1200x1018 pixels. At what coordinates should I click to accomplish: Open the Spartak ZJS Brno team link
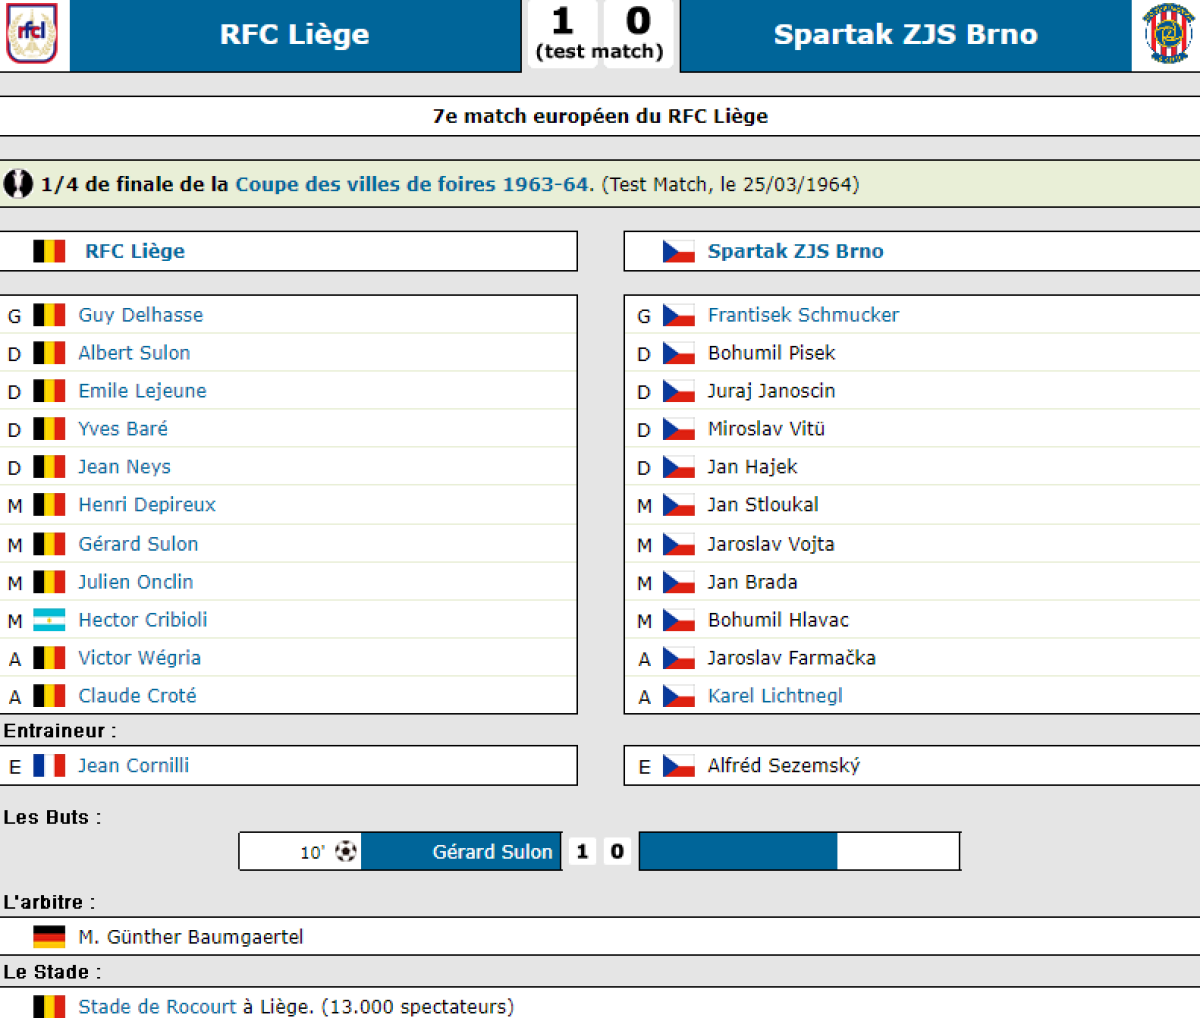(x=795, y=251)
